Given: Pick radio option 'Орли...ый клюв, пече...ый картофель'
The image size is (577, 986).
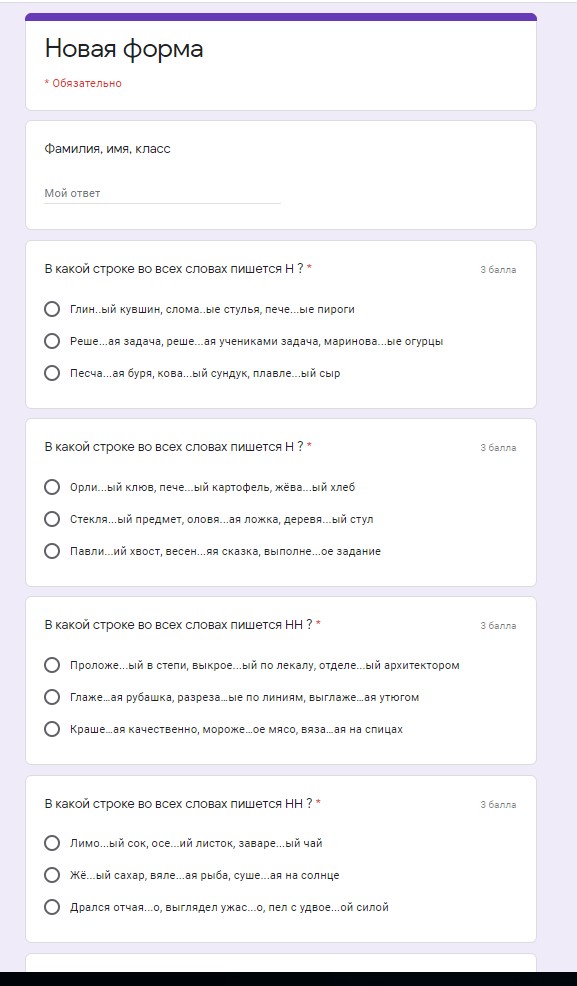Looking at the screenshot, I should [52, 487].
